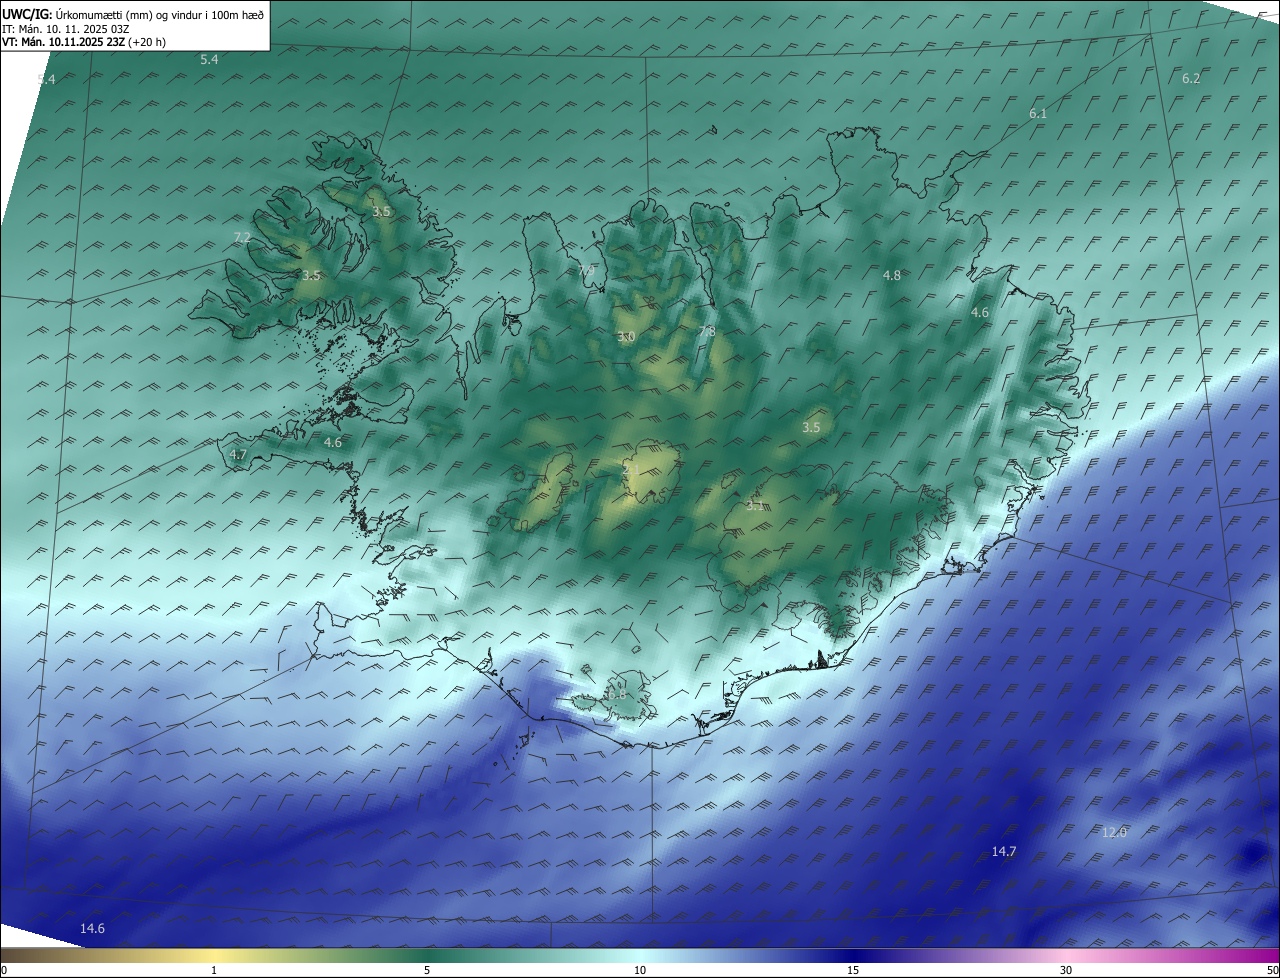The height and width of the screenshot is (978, 1280).
Task: Click the title line 'UWC/IG: Úrkomumætti (mm) og vindur'
Action: pyautogui.click(x=133, y=14)
